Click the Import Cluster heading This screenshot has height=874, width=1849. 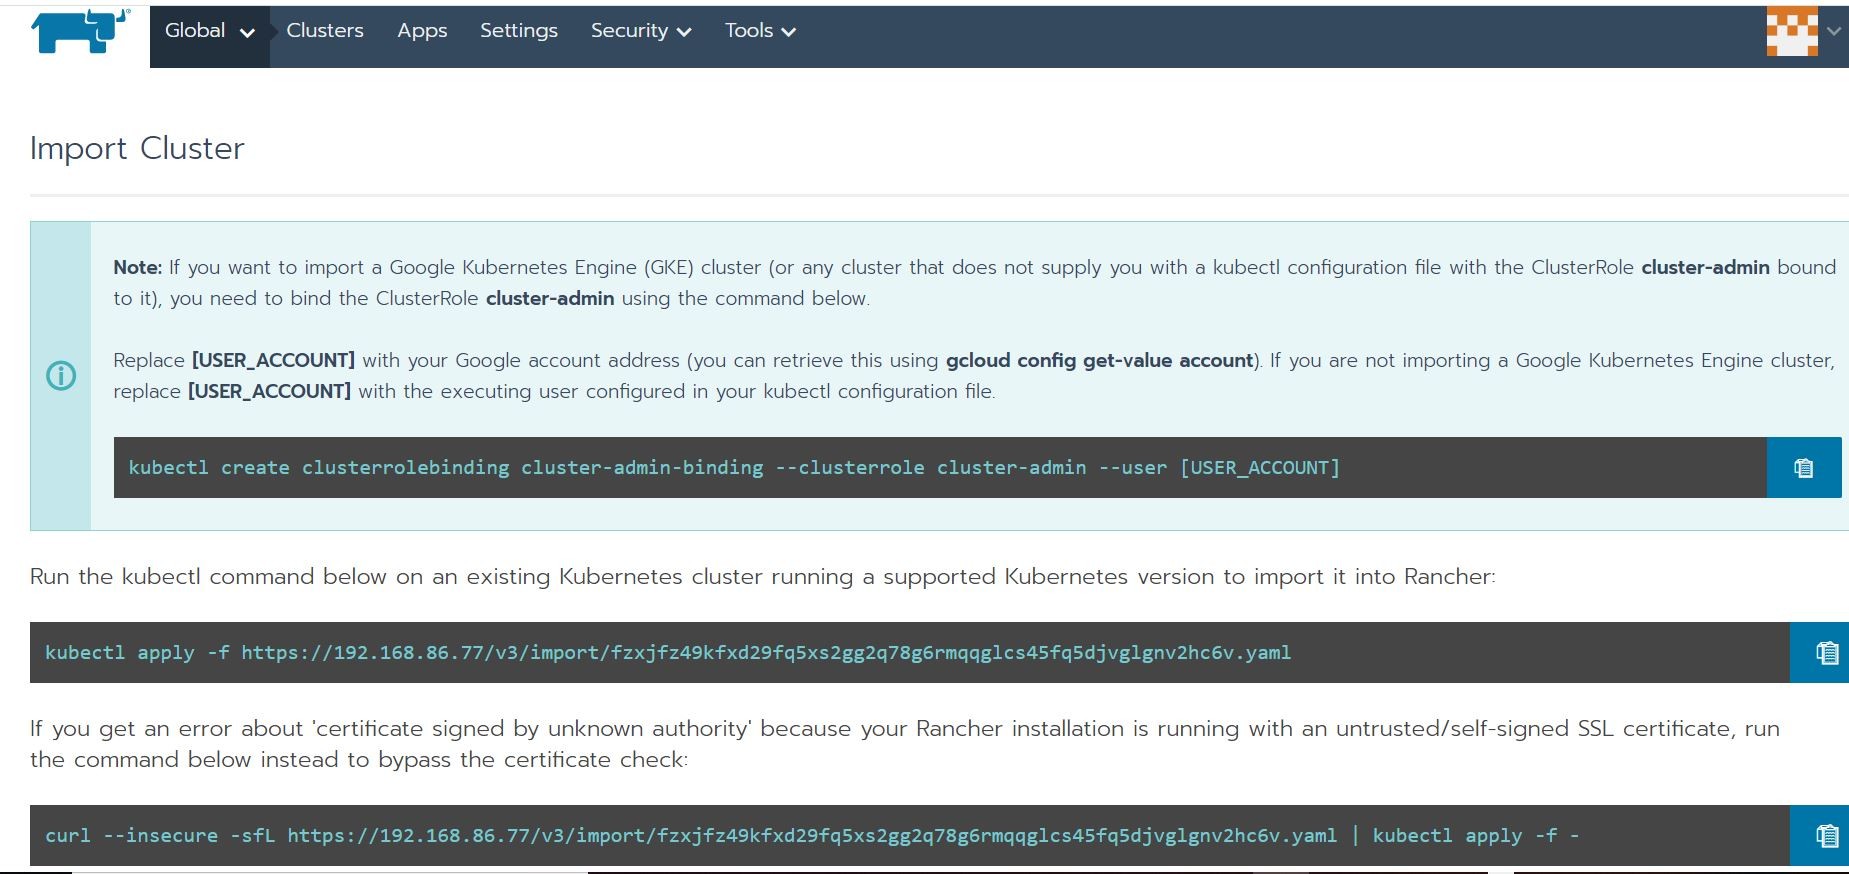tap(137, 148)
